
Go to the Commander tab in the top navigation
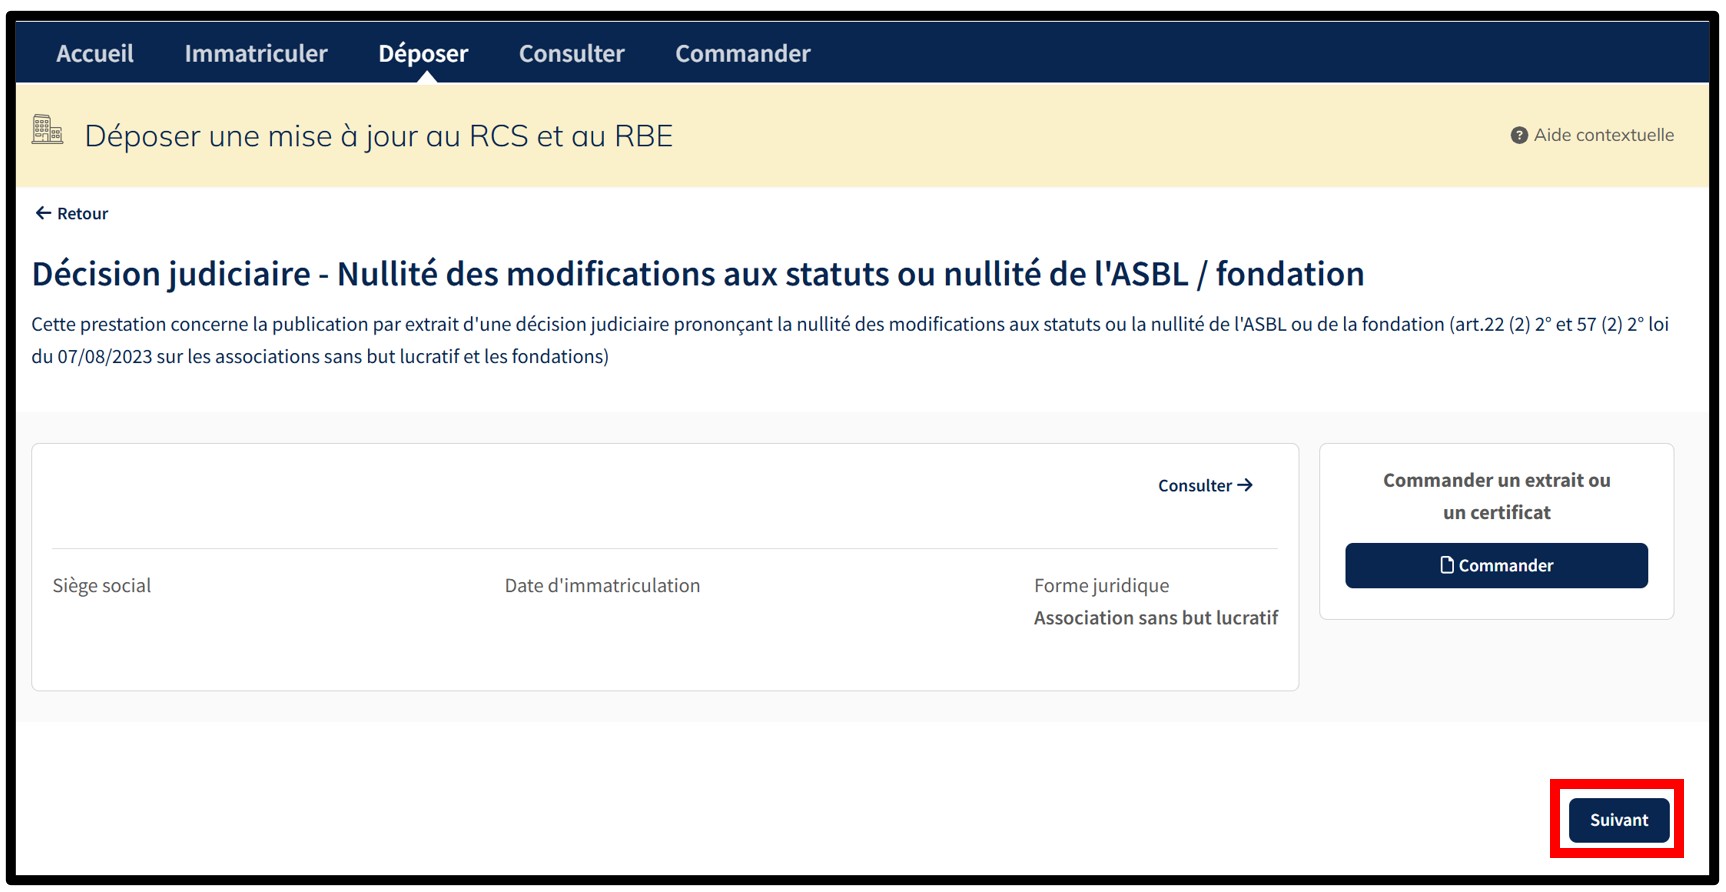pos(742,53)
